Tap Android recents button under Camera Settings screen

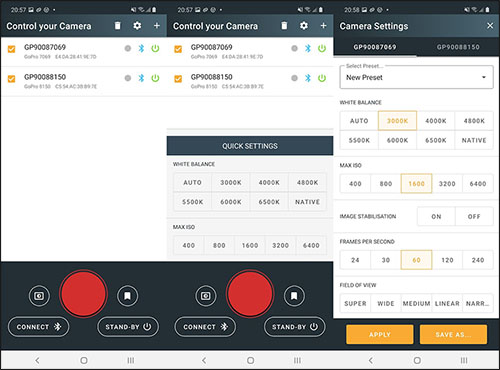tap(464, 360)
